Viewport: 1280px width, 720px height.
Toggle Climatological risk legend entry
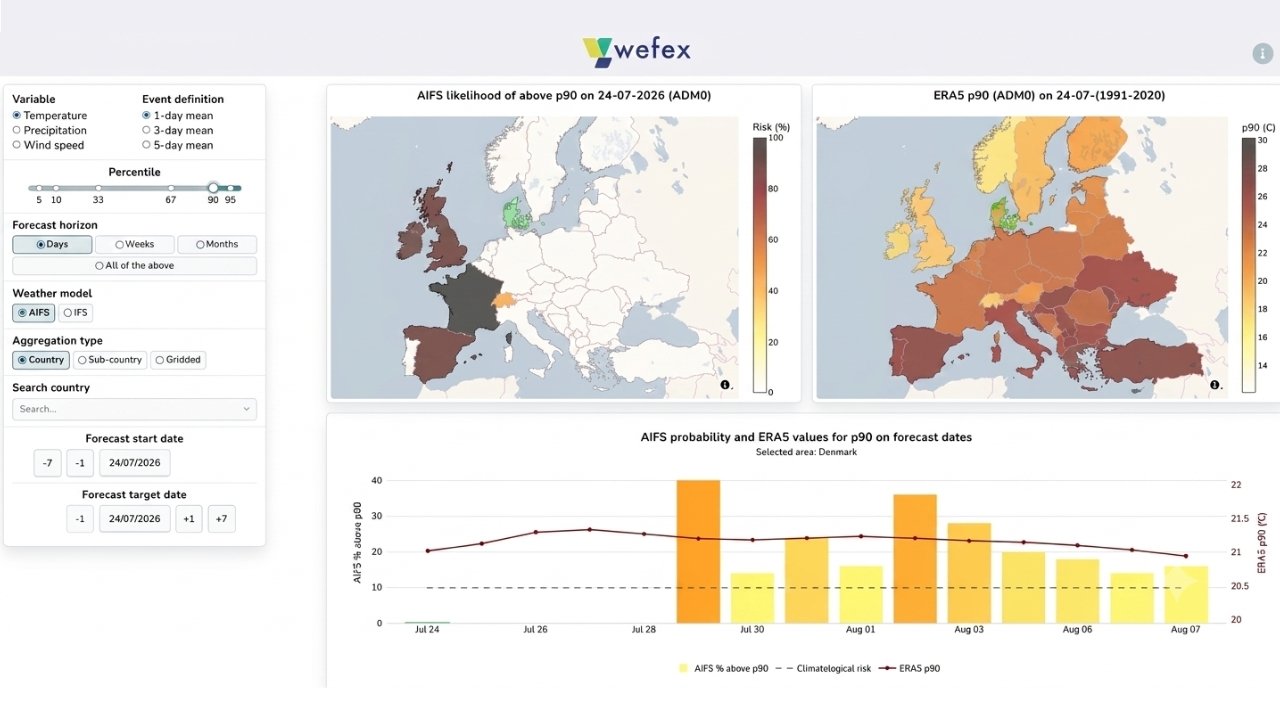822,668
